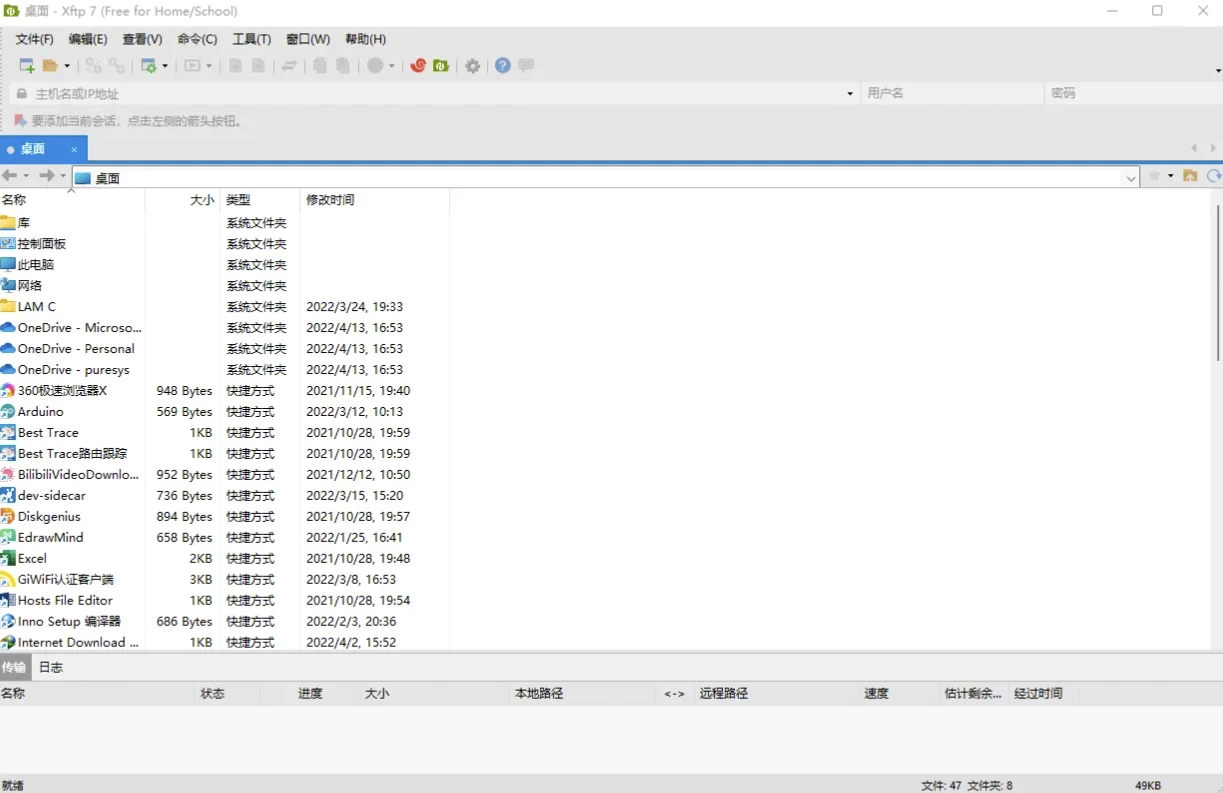The height and width of the screenshot is (793, 1223).
Task: Click the green Xftp icon in the toolbar
Action: (441, 66)
